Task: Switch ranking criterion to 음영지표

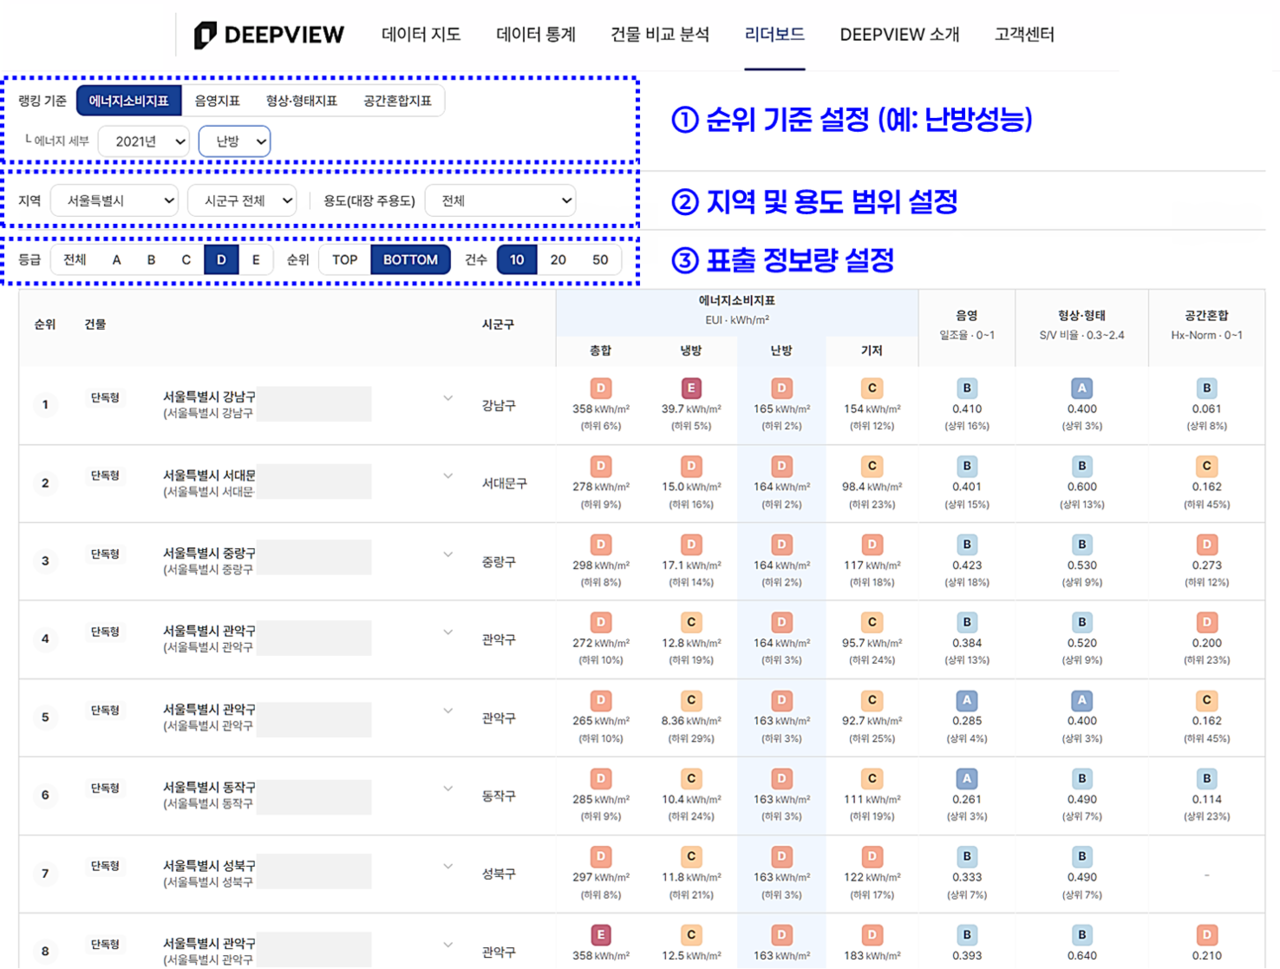Action: [217, 101]
